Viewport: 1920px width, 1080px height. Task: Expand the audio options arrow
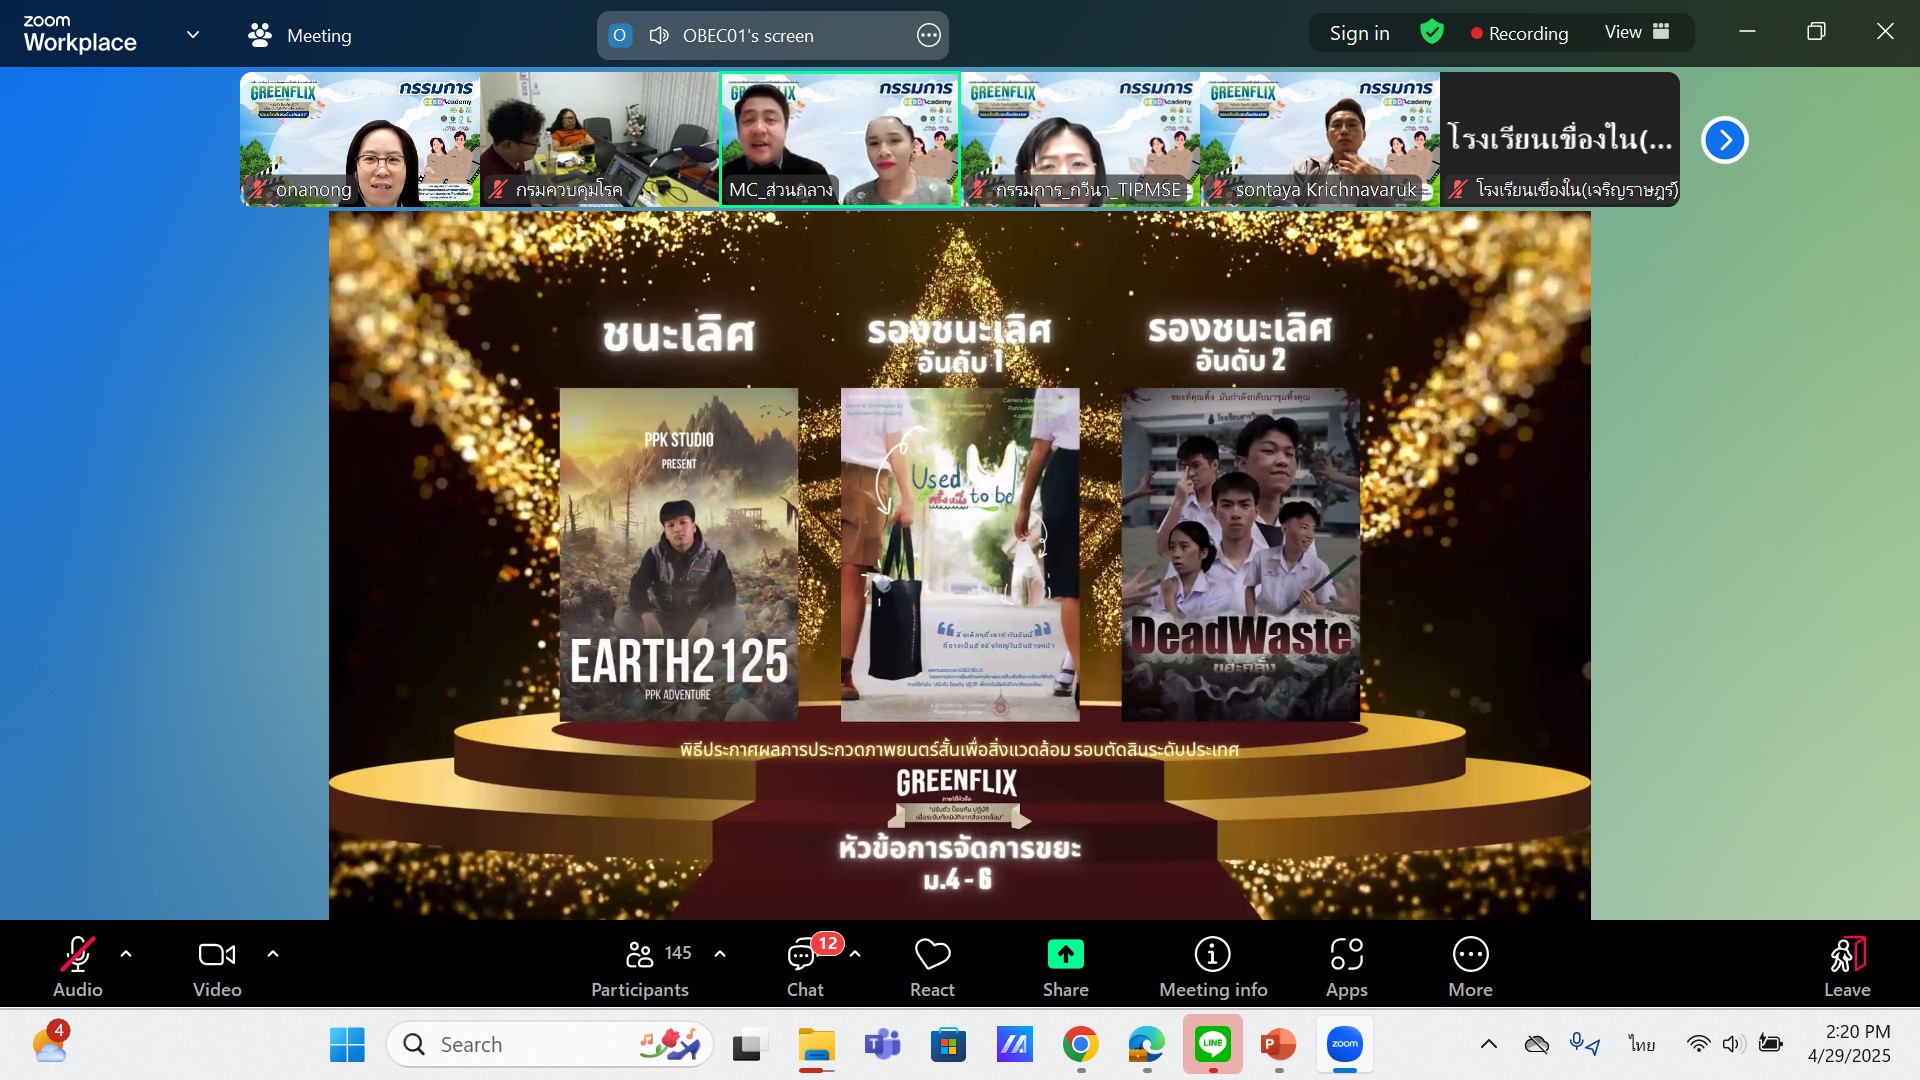[126, 954]
